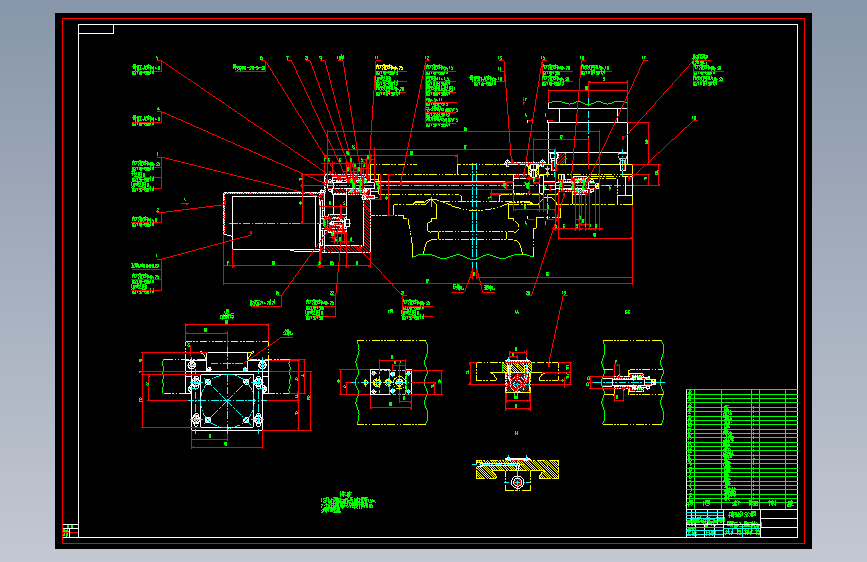Click the small empty box at frame's top-left corner

point(96,29)
